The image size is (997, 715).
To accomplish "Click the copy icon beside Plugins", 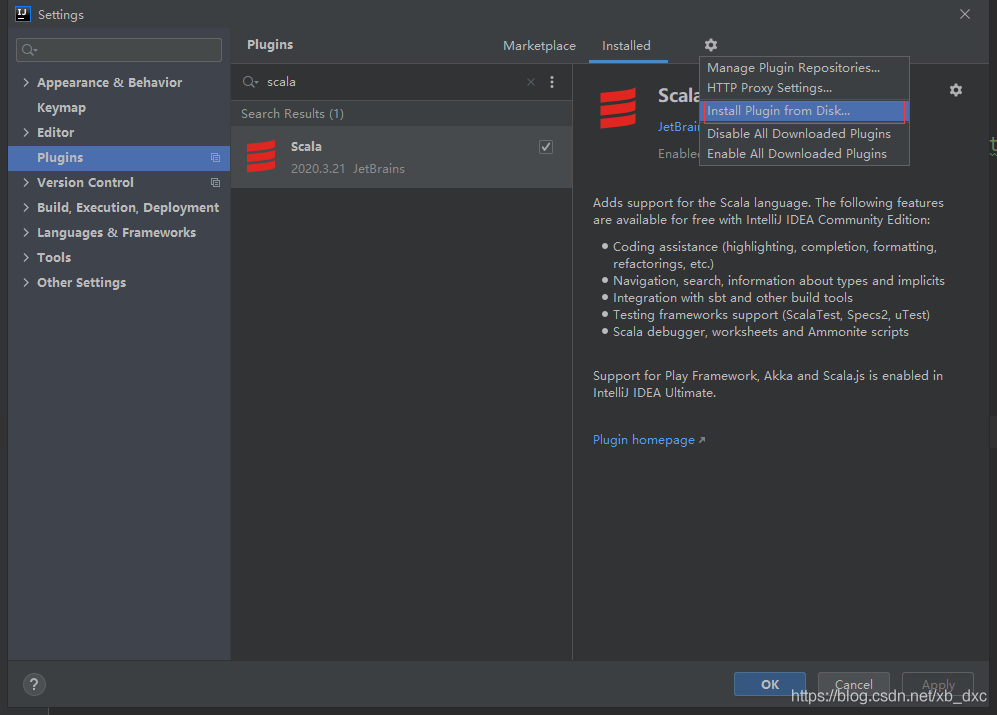I will [x=215, y=158].
